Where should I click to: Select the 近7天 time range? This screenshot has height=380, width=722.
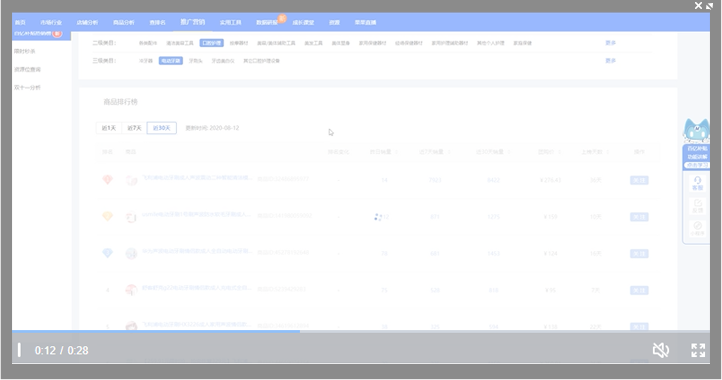(x=134, y=128)
